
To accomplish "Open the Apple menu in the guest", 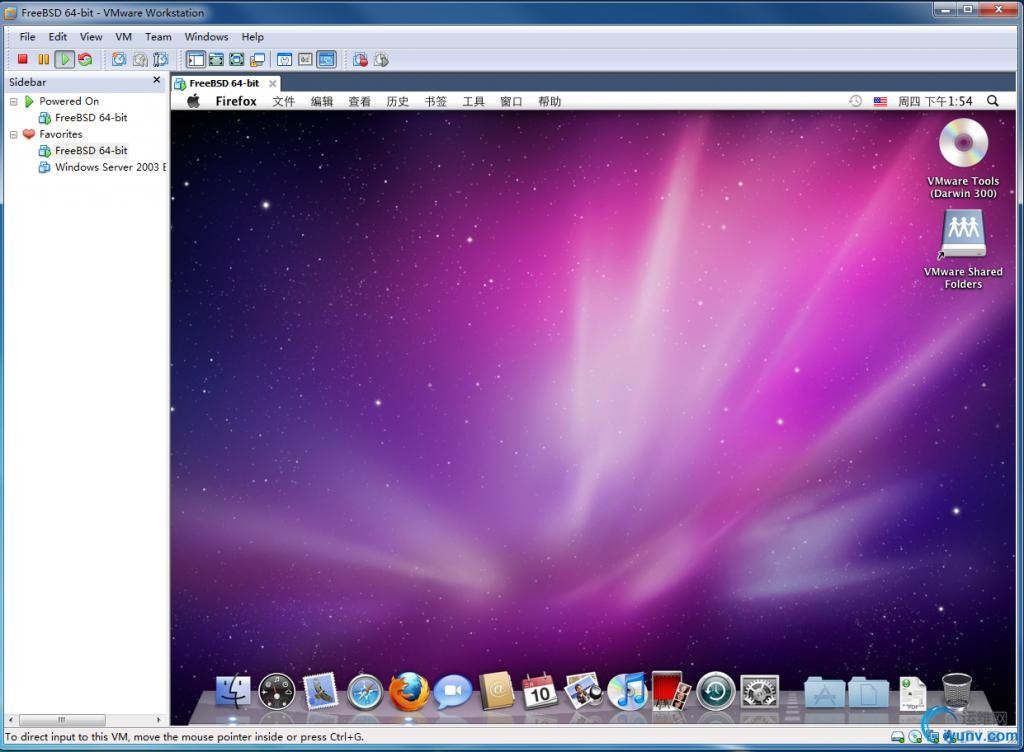I will coord(193,101).
